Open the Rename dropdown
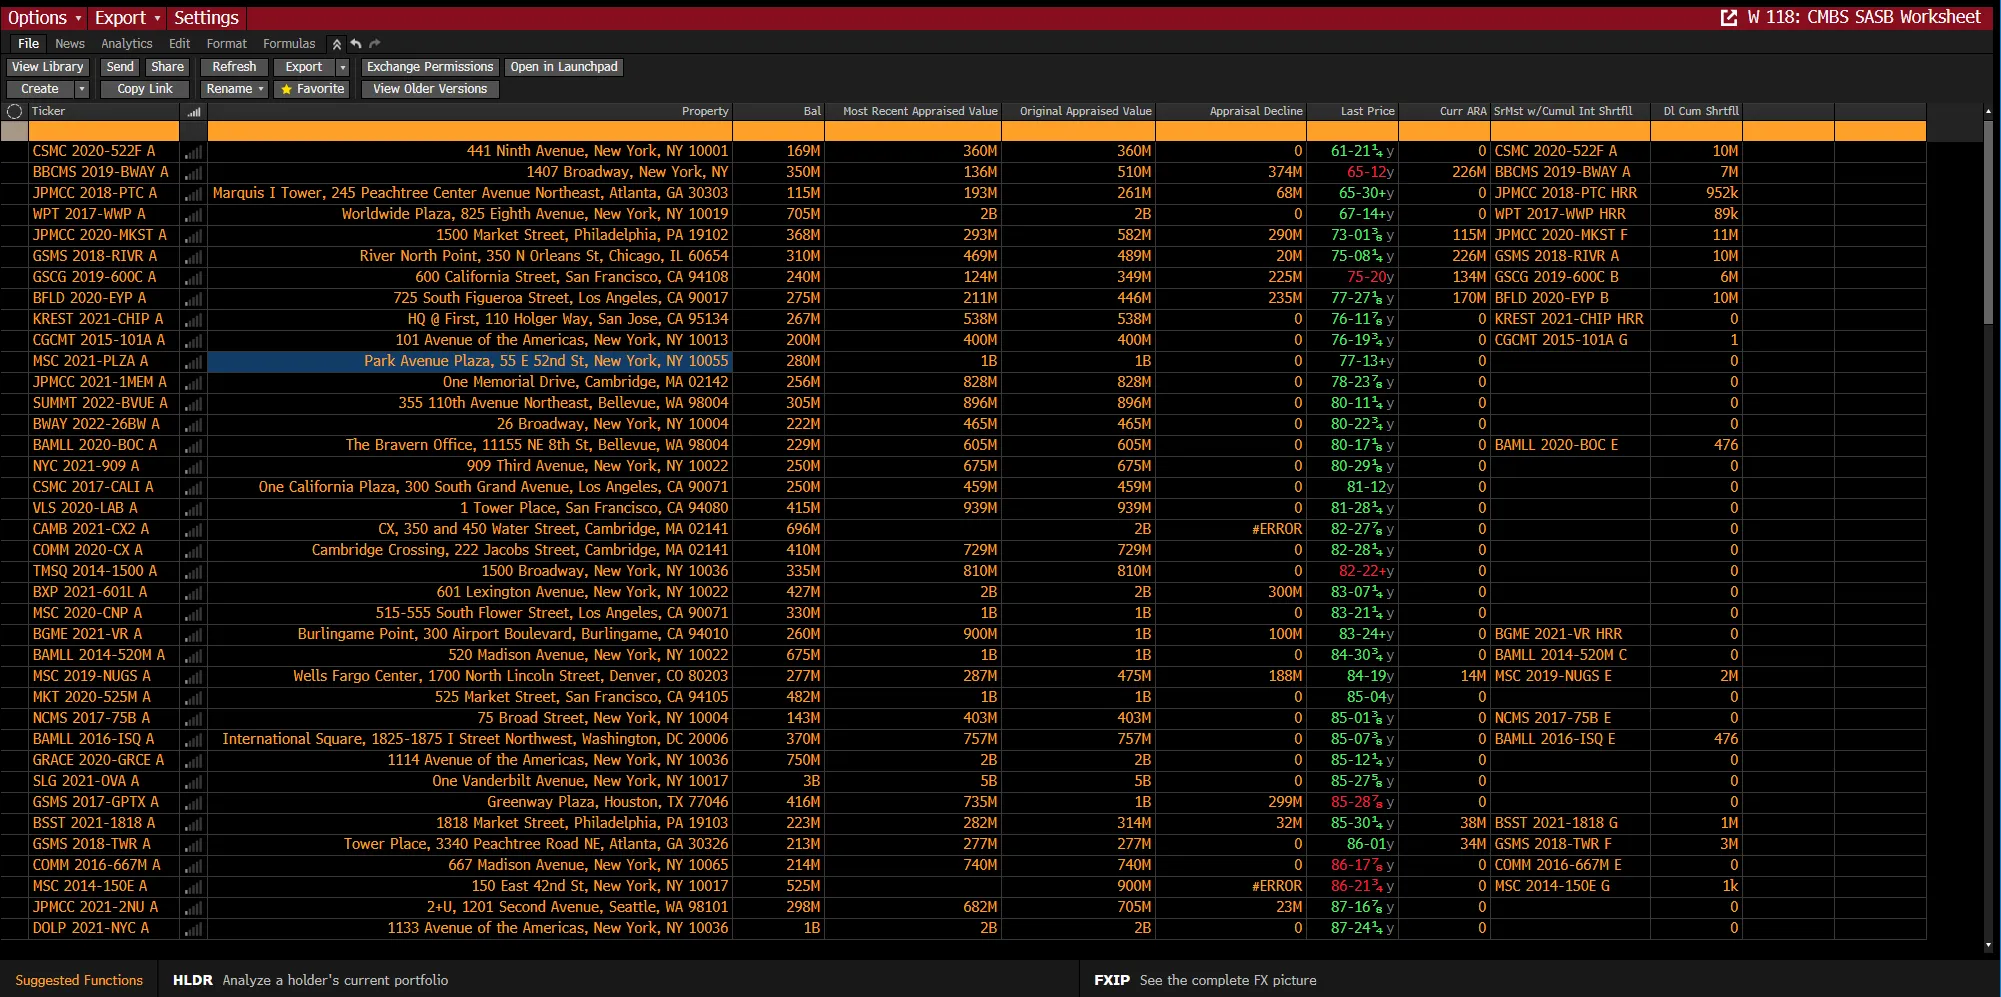 click(235, 89)
